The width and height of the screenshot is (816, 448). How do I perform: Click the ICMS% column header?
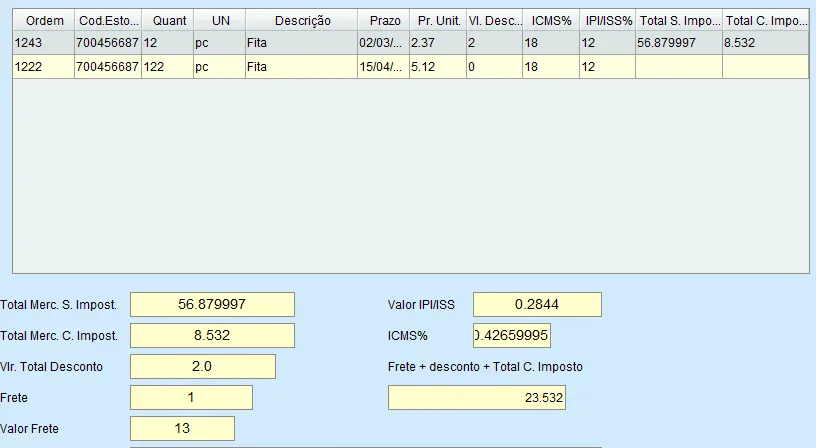(x=551, y=21)
